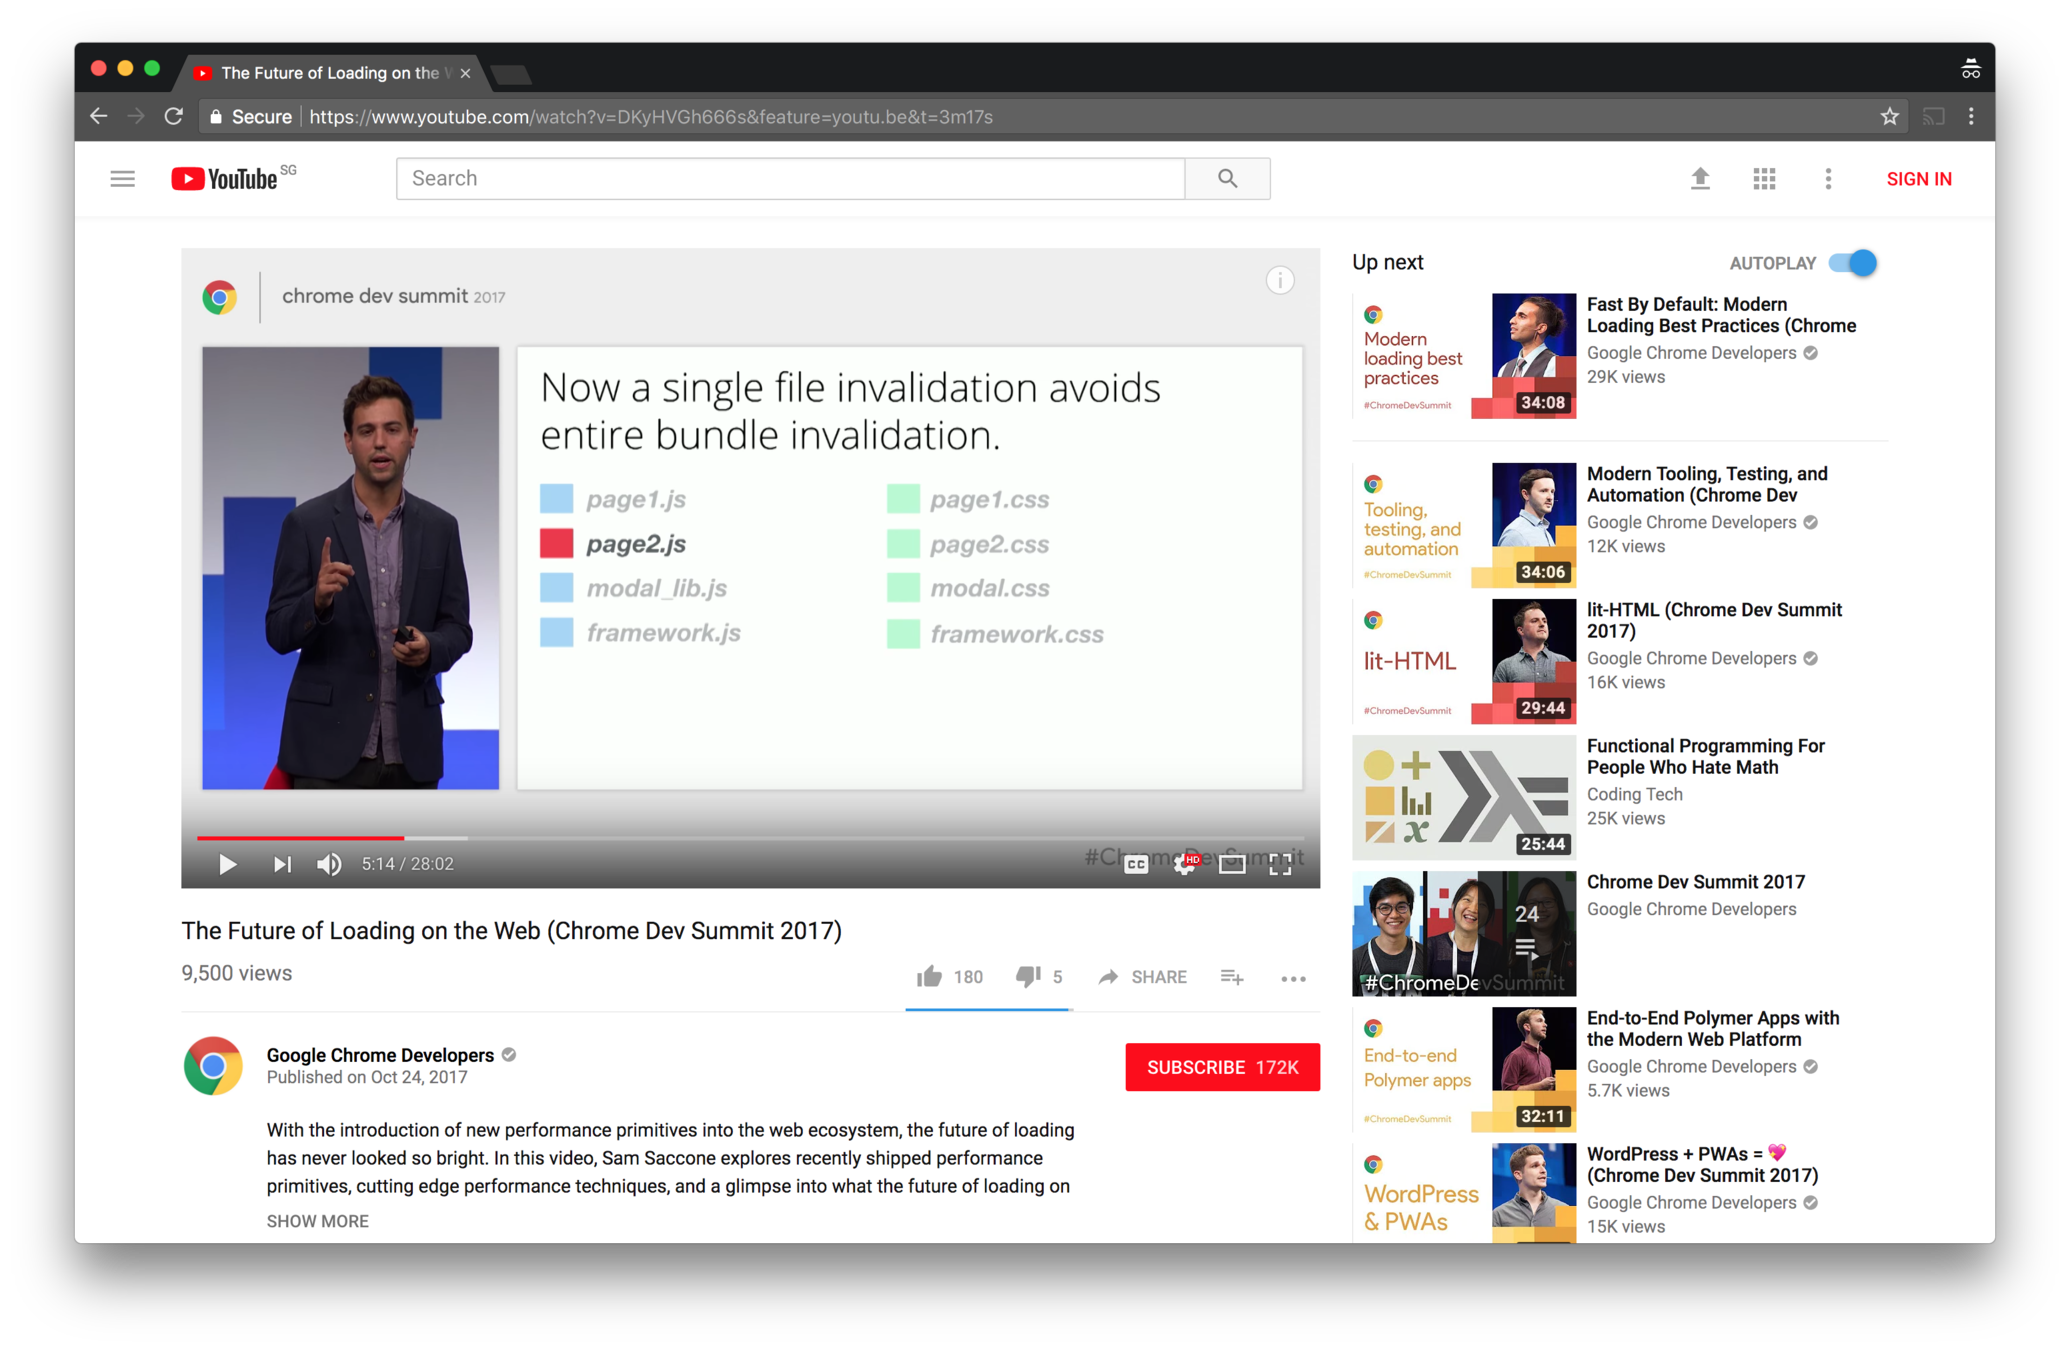
Task: Toggle theater mode on the player
Action: pos(1232,865)
